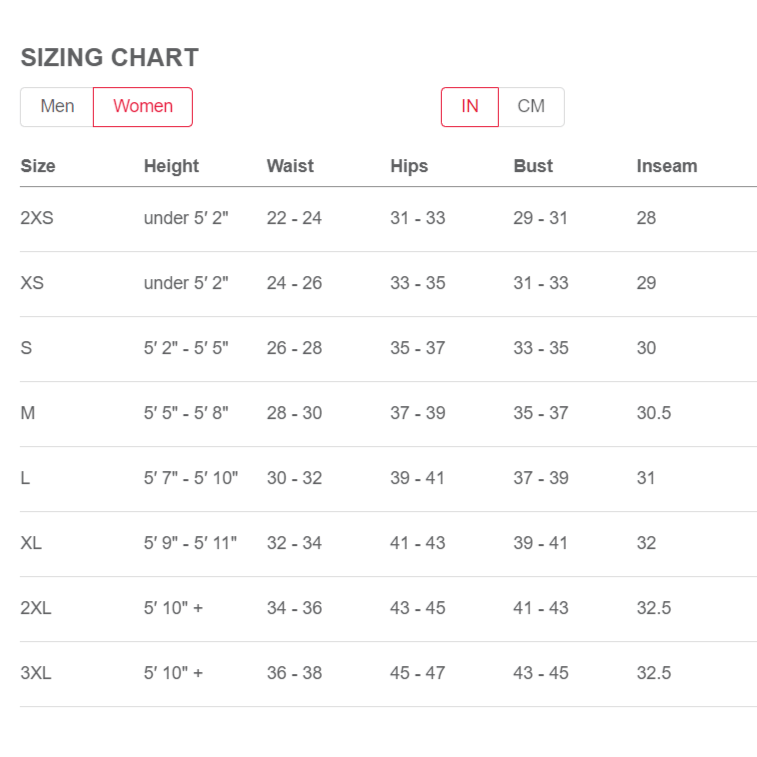Select the XL size row label
The width and height of the screenshot is (757, 757).
pos(31,543)
